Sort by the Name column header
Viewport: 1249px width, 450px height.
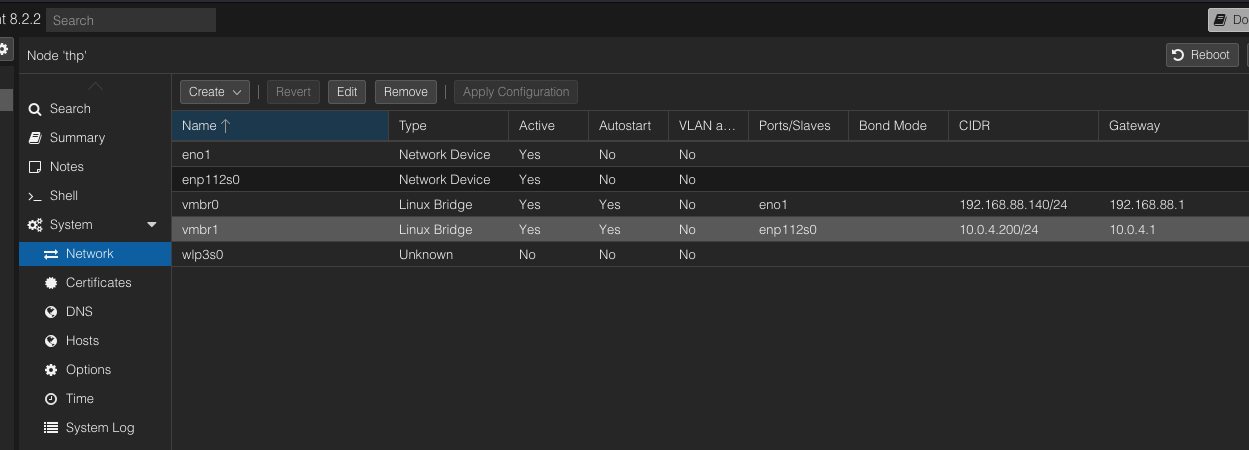(279, 126)
